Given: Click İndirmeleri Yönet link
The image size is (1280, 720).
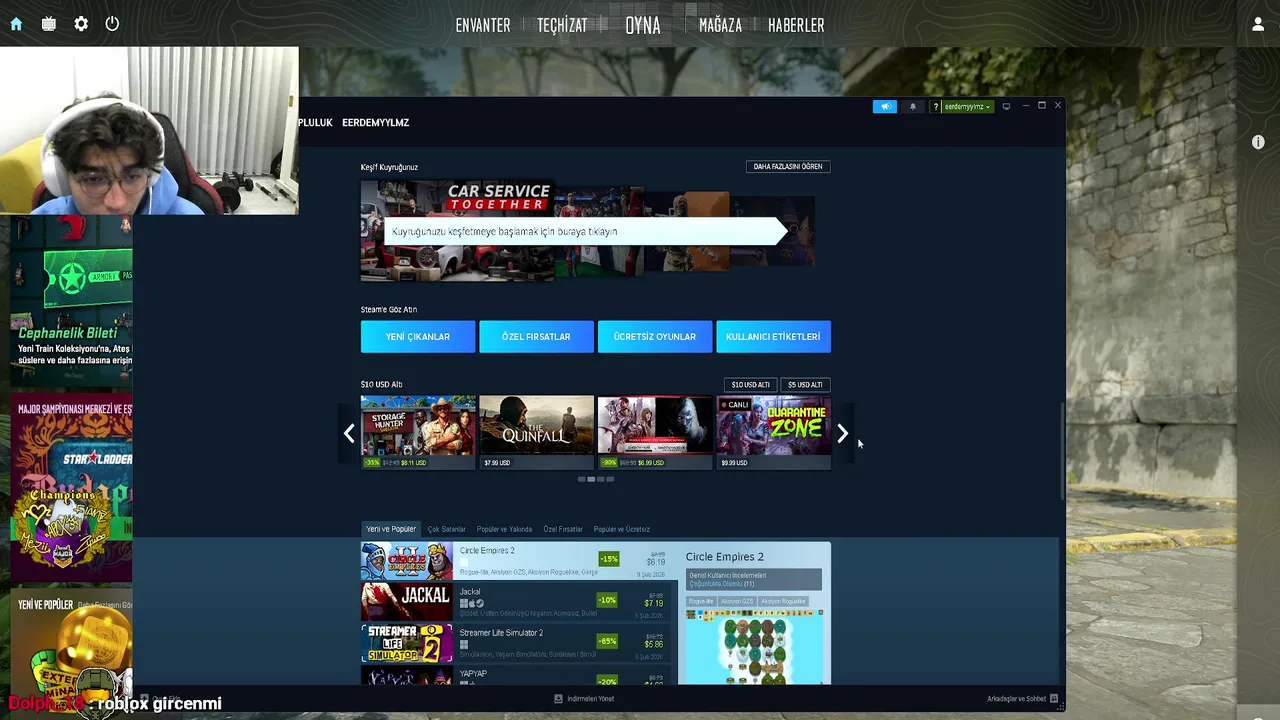Looking at the screenshot, I should [x=591, y=699].
